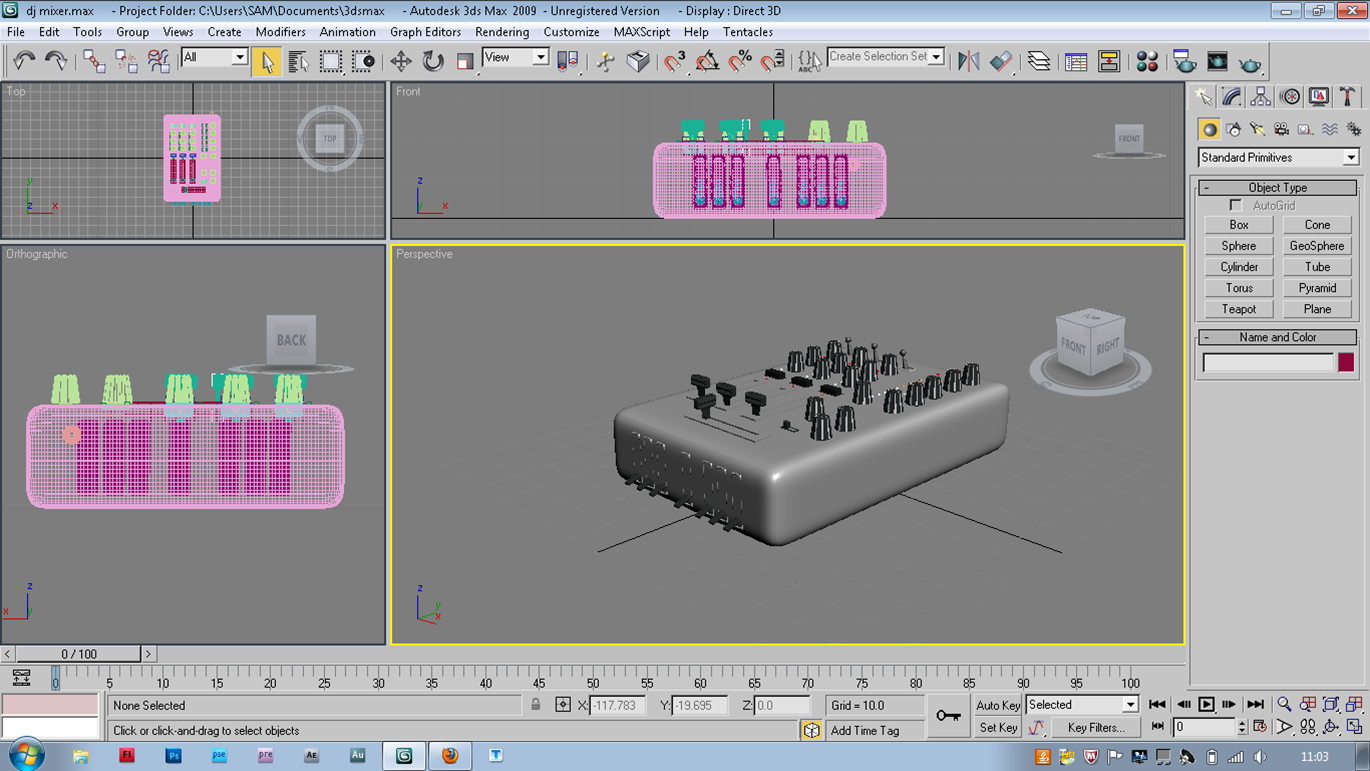This screenshot has width=1370, height=771.
Task: Open the Key Filters dialog
Action: click(x=1096, y=727)
